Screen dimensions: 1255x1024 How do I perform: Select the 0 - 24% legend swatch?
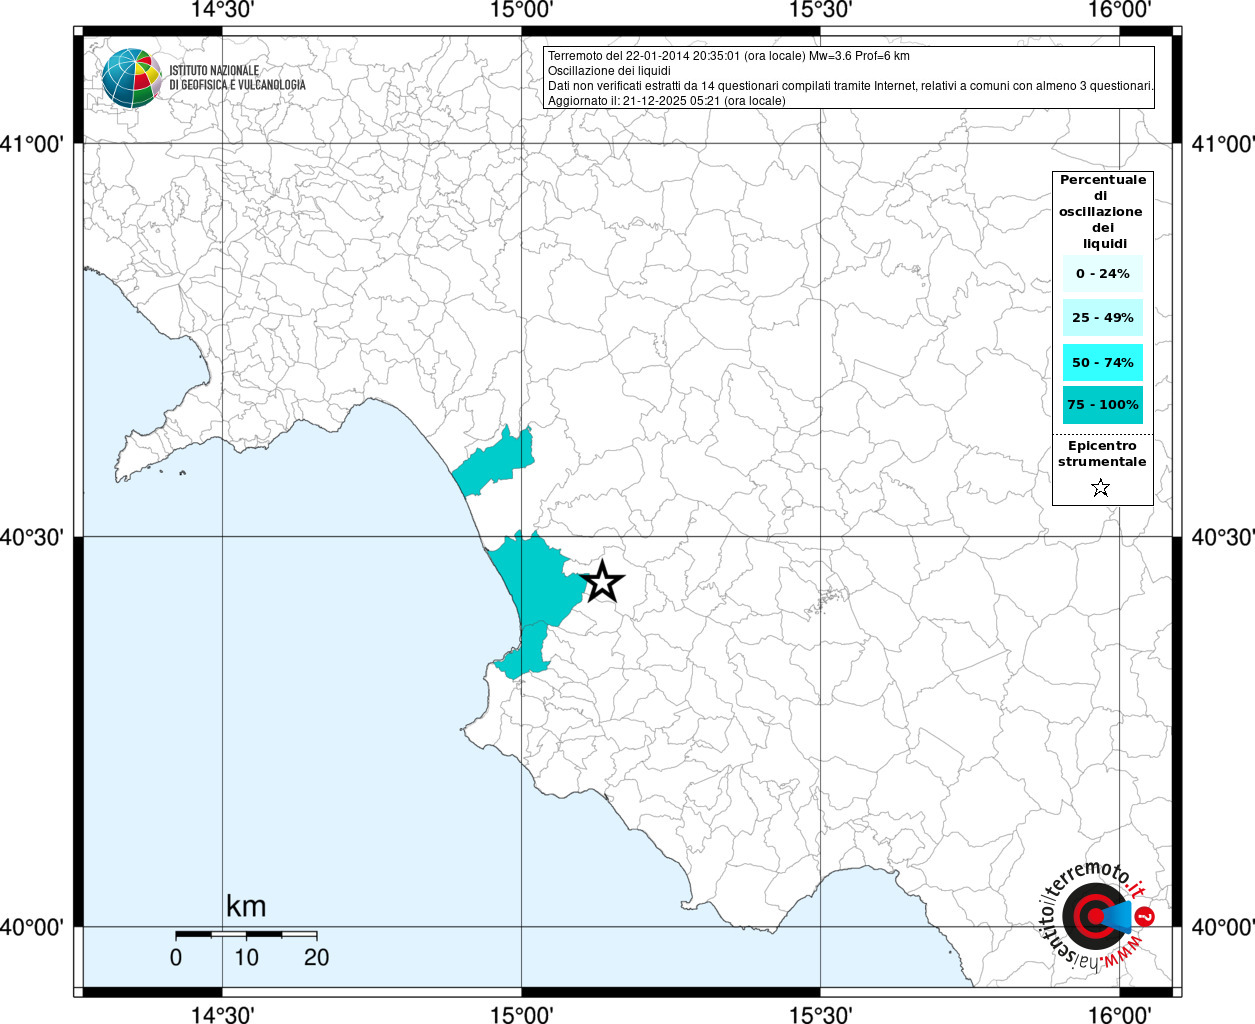pos(1103,274)
